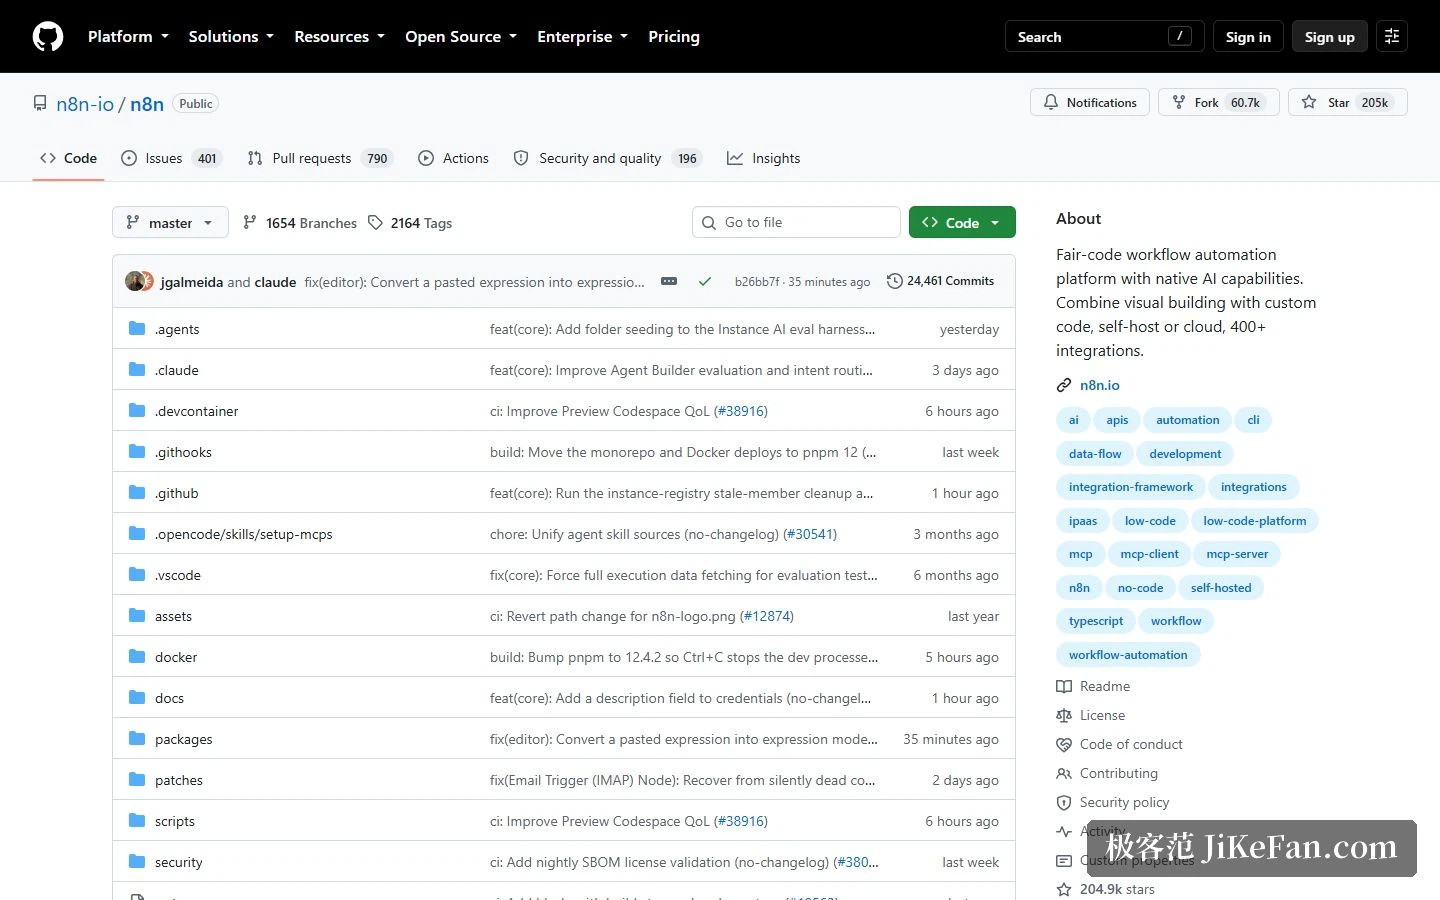Open the License scale icon link
Viewport: 1440px width, 900px height.
(1091, 715)
